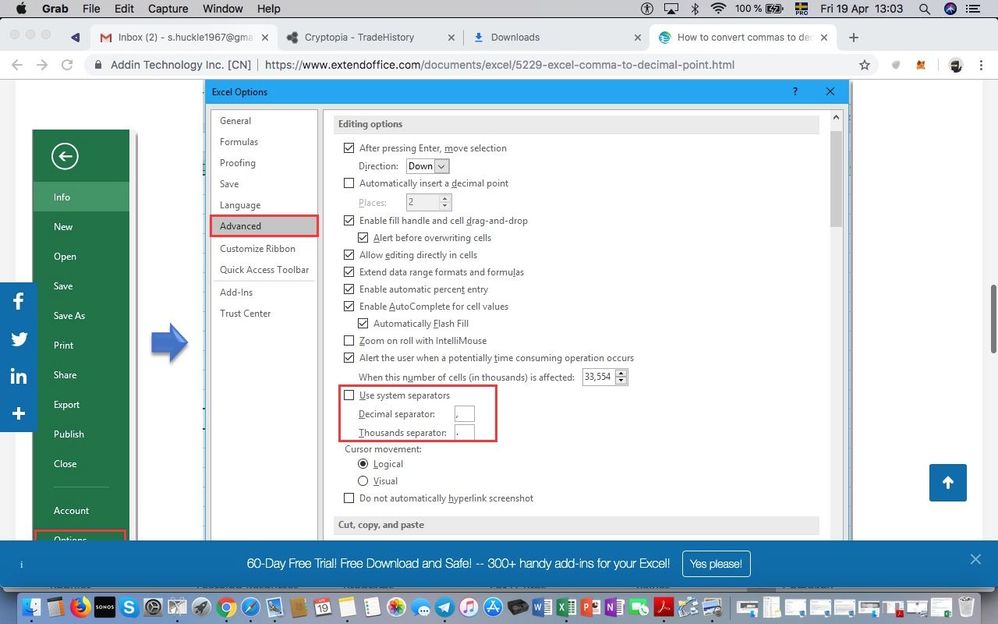Open Microsoft Excel from the dock

[566, 607]
